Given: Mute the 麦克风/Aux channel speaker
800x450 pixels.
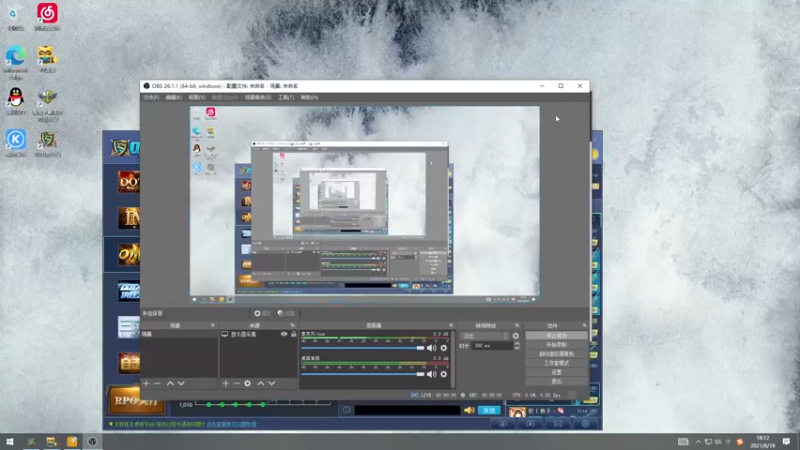Looking at the screenshot, I should (x=432, y=348).
